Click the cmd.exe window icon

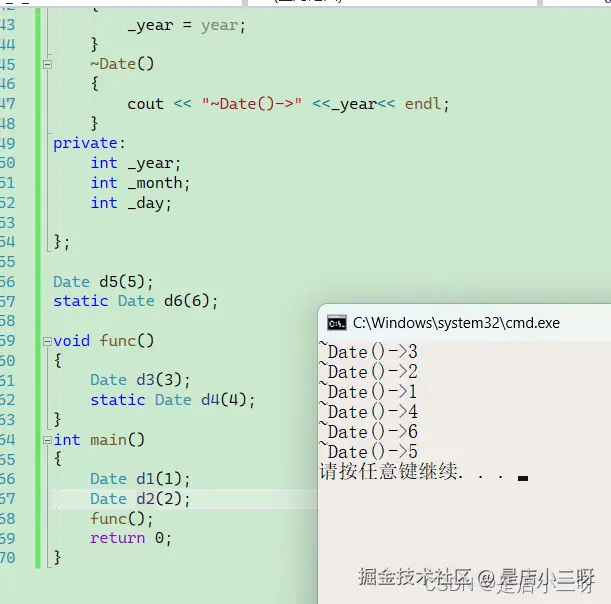coord(337,323)
